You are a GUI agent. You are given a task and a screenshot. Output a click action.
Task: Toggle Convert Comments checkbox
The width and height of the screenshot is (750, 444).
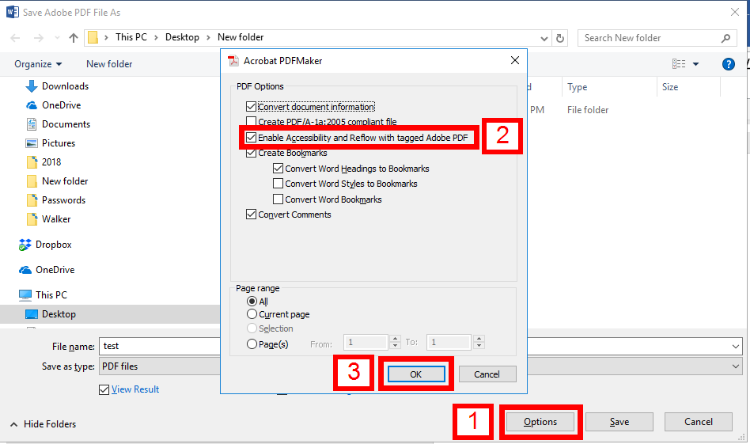[251, 214]
